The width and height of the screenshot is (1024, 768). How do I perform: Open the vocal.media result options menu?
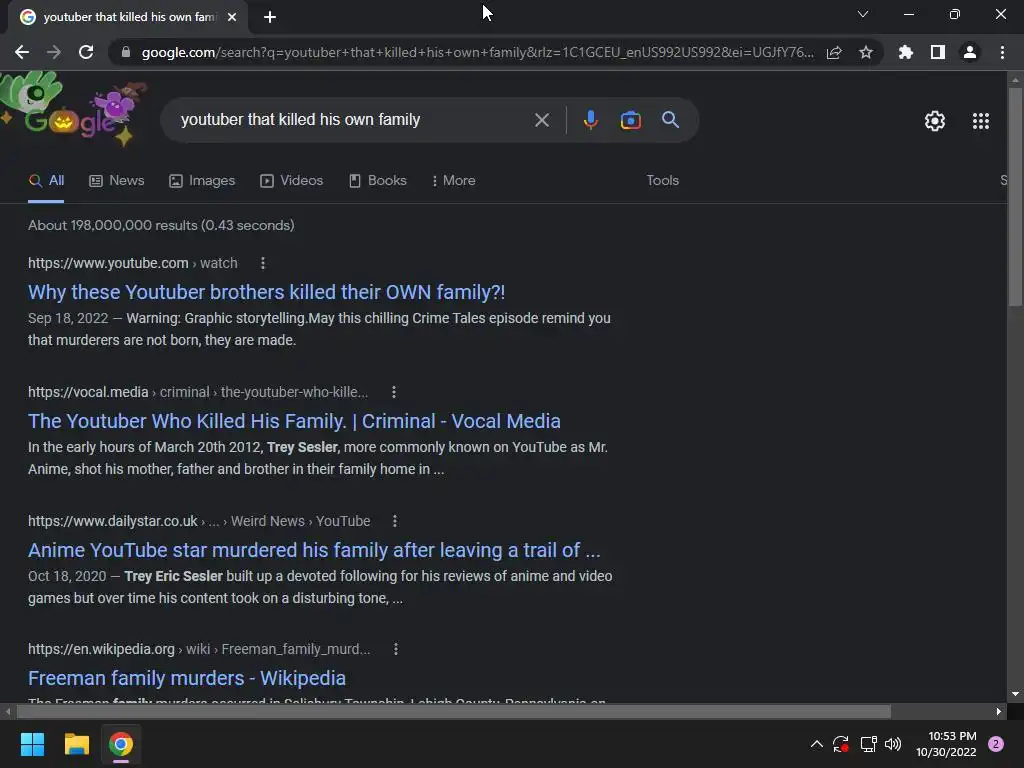point(393,392)
